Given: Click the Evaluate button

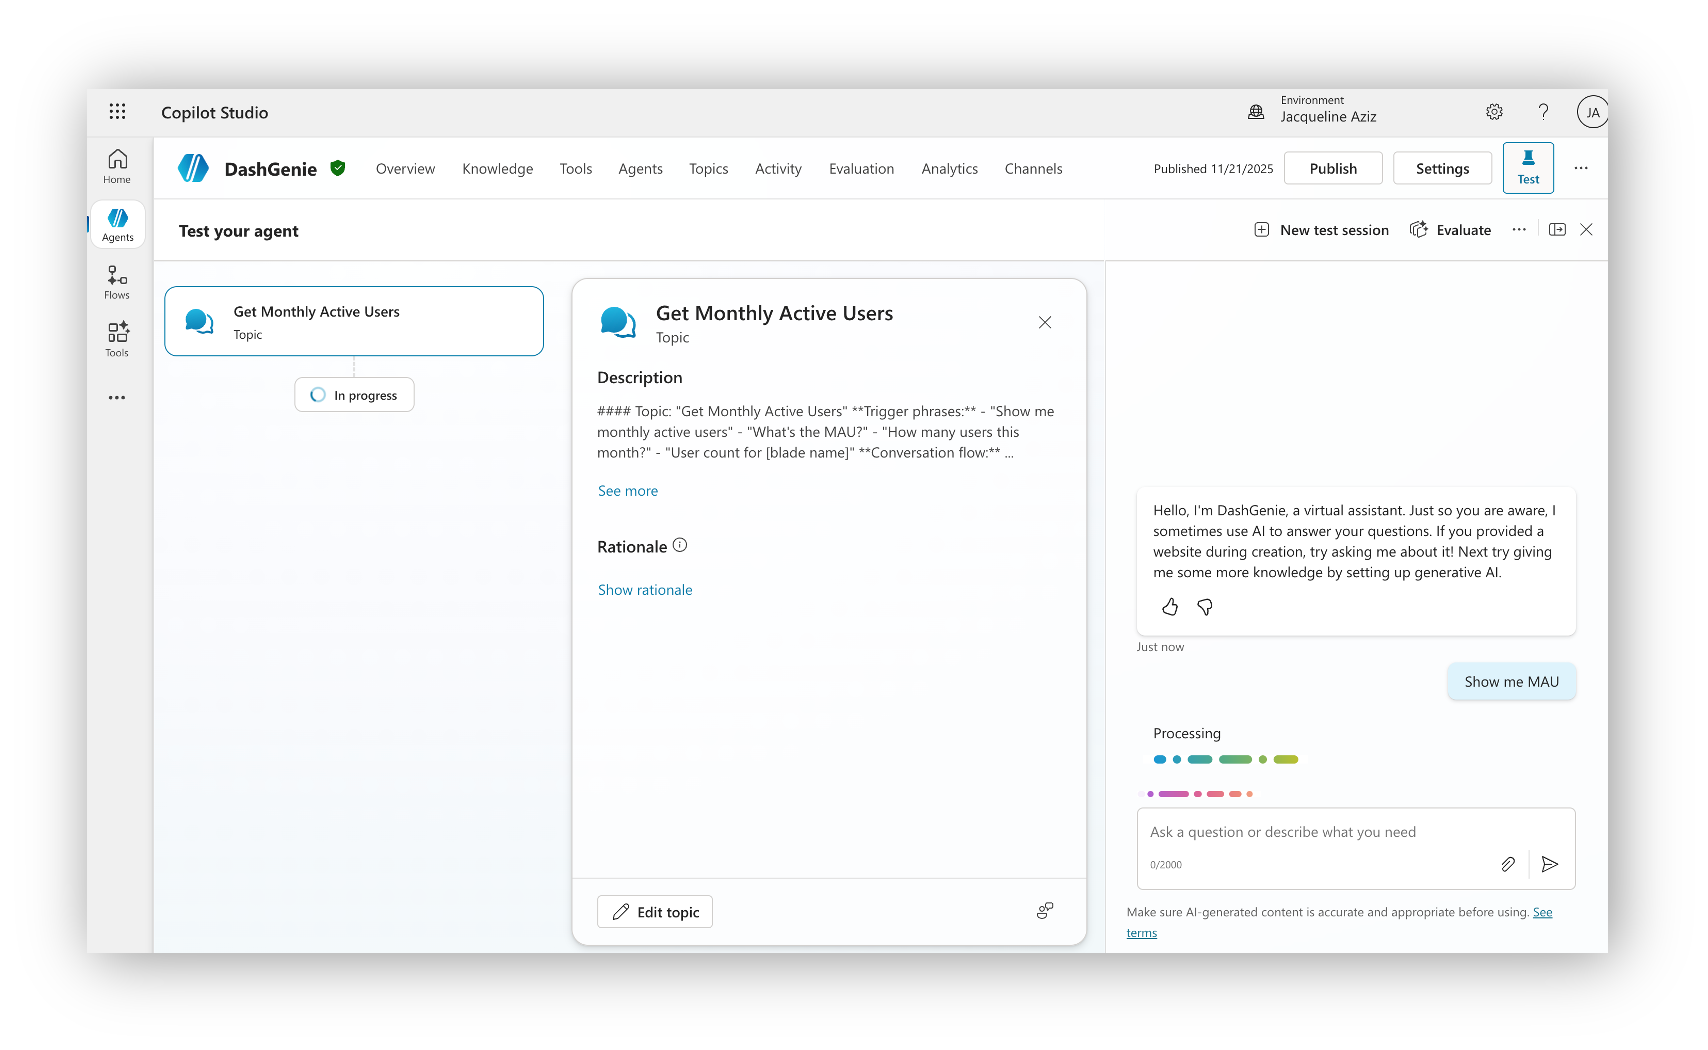Looking at the screenshot, I should 1450,230.
